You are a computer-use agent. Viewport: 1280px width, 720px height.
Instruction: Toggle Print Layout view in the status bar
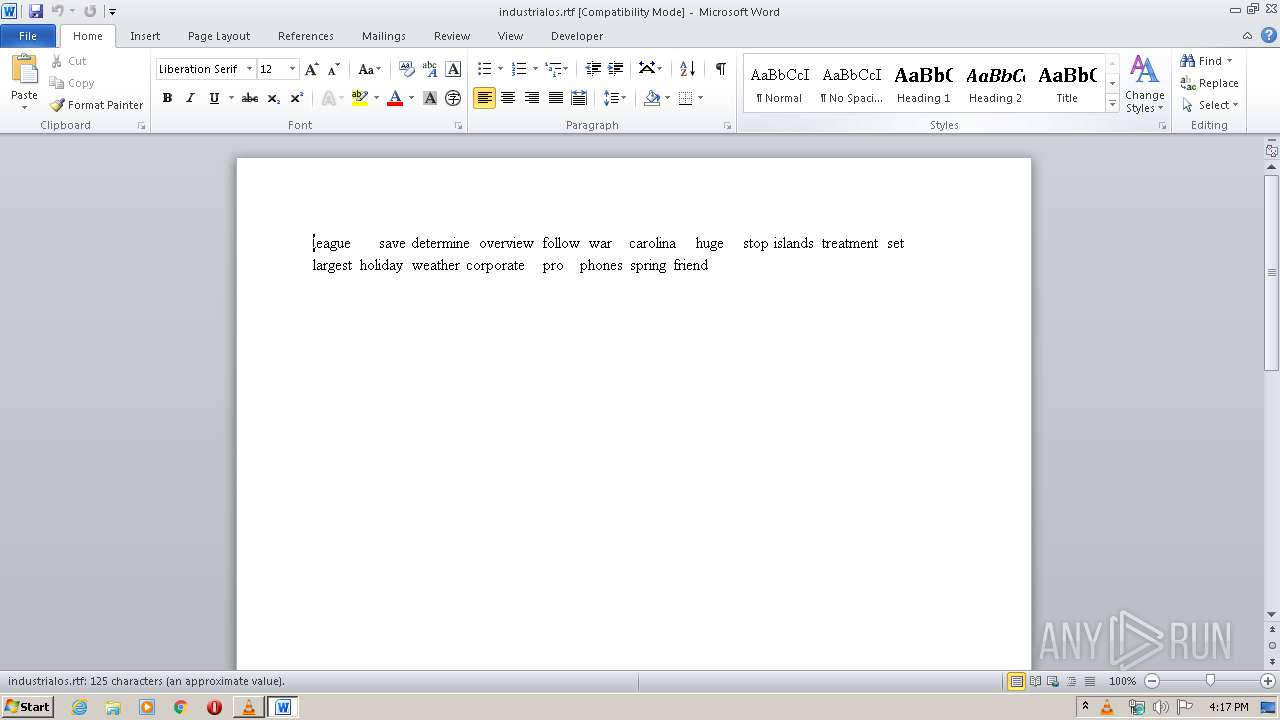tap(1016, 681)
